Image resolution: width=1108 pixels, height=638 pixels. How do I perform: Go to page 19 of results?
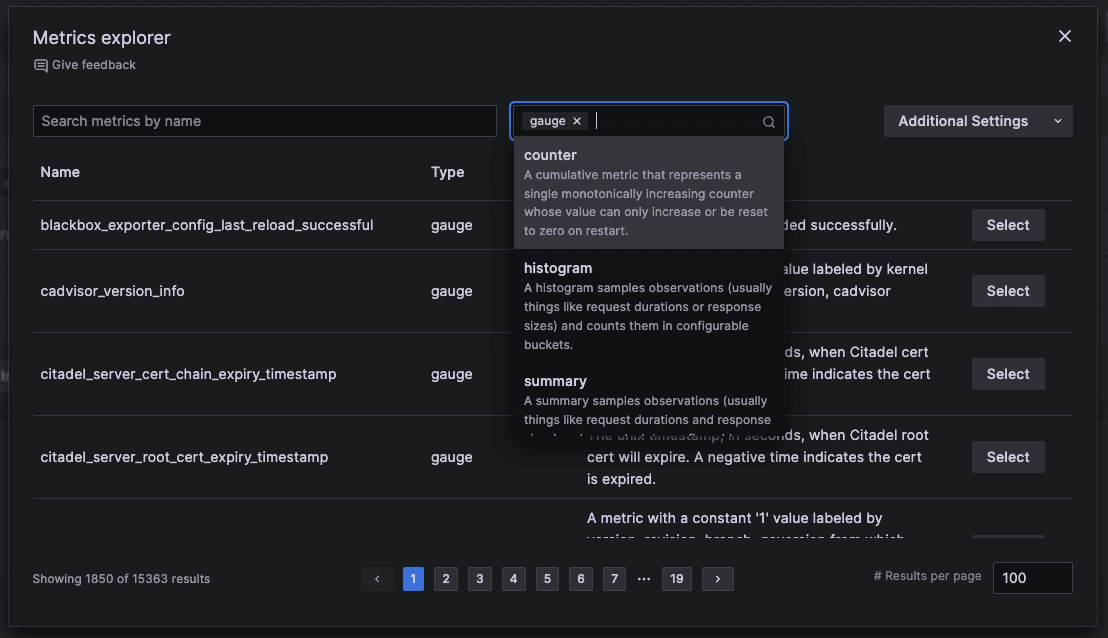point(677,578)
